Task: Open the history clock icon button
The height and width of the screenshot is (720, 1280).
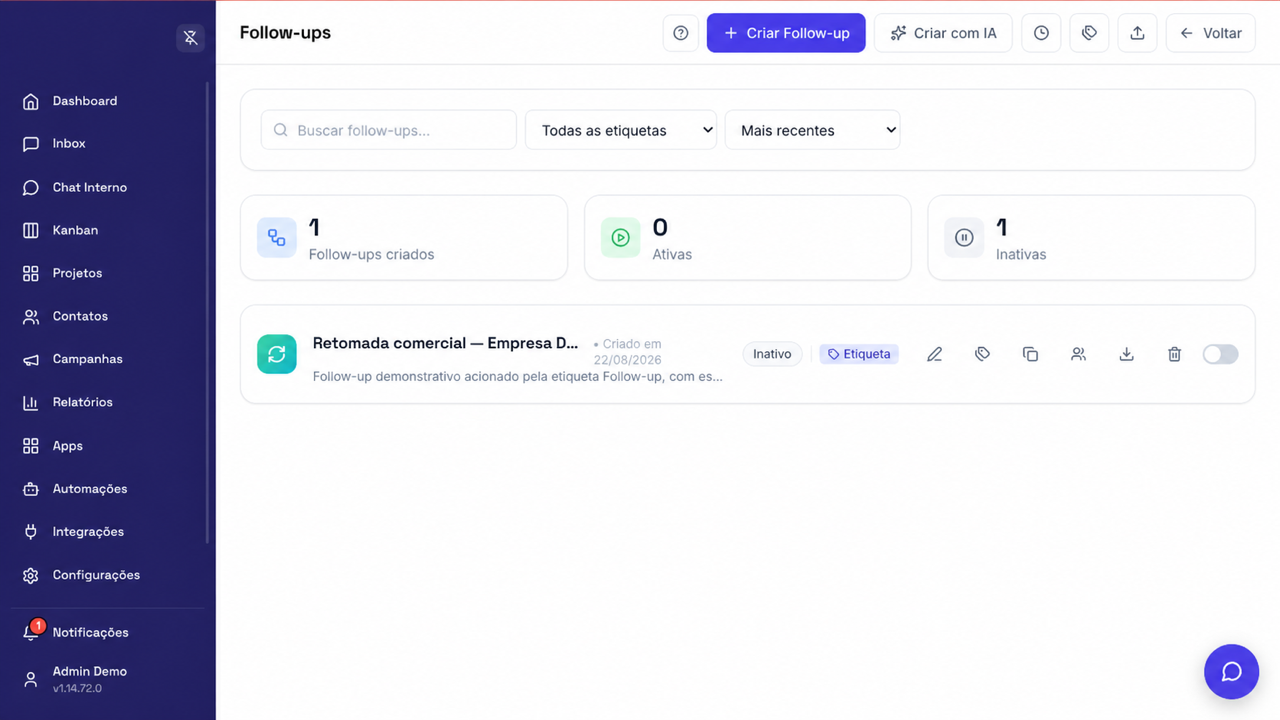Action: click(x=1041, y=33)
